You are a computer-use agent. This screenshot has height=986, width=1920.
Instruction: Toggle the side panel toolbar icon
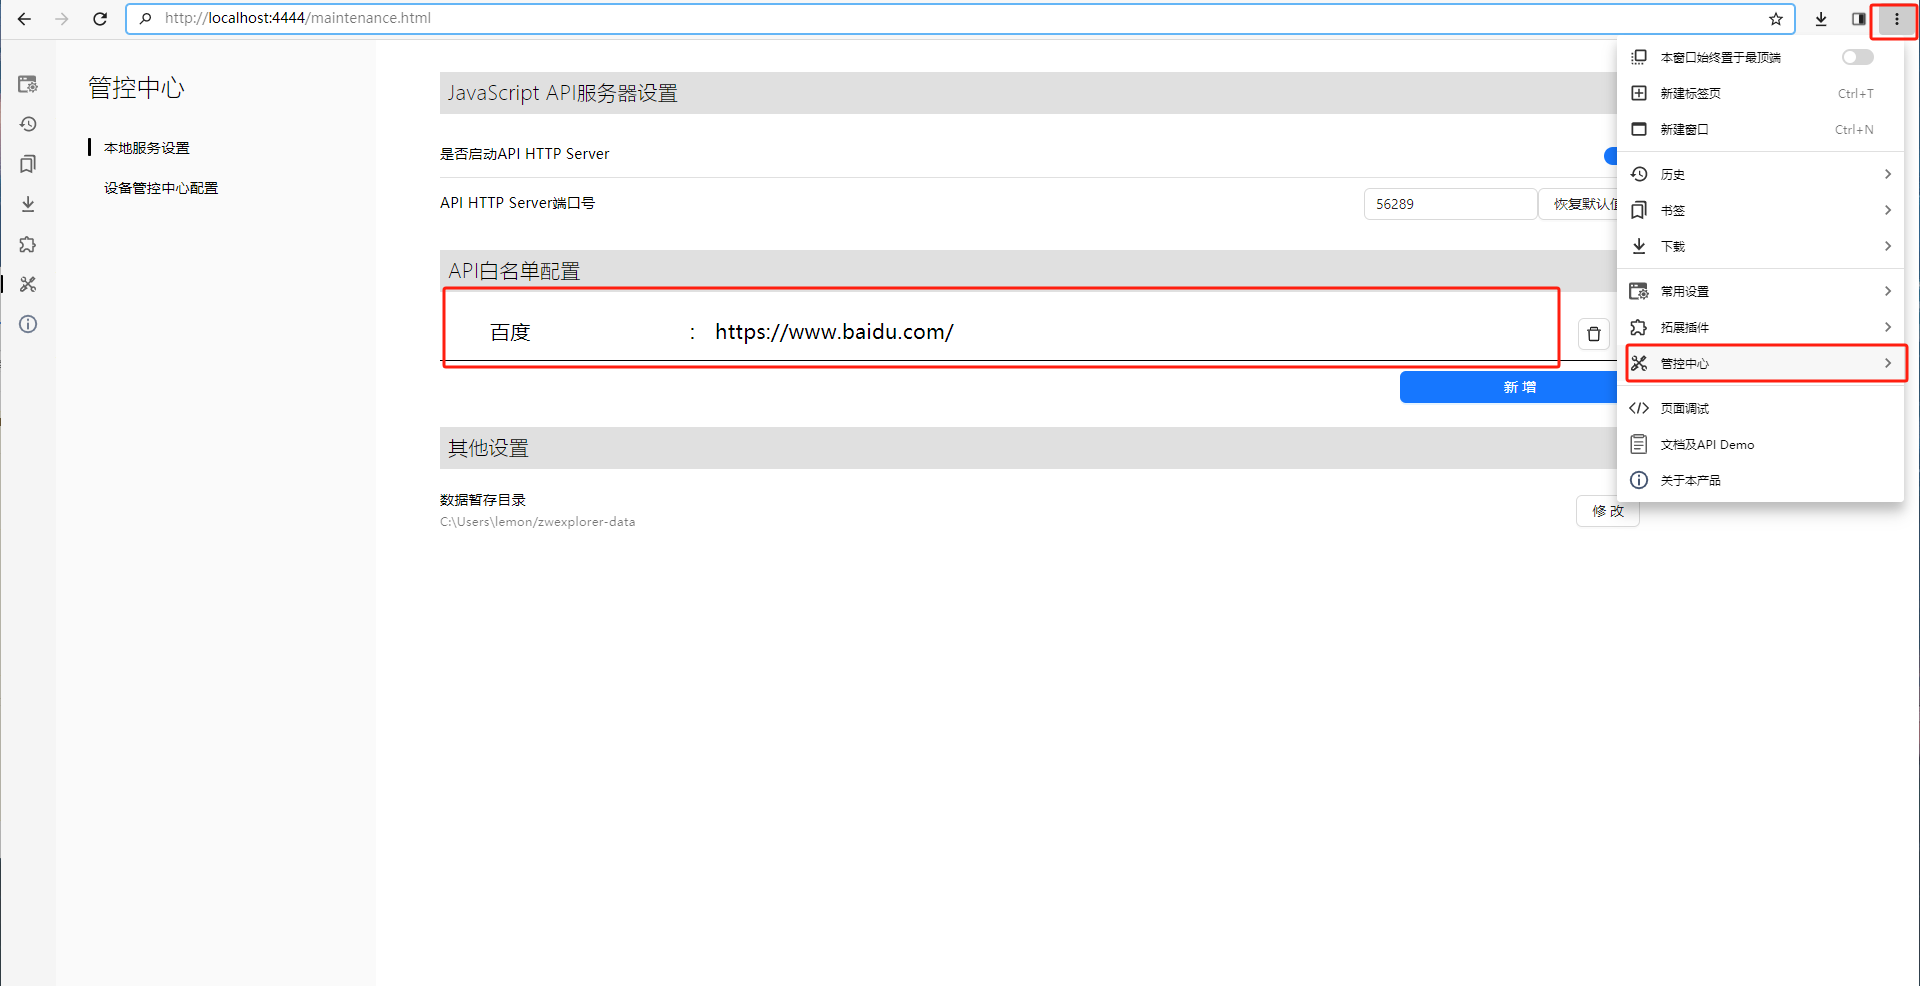click(x=1858, y=19)
